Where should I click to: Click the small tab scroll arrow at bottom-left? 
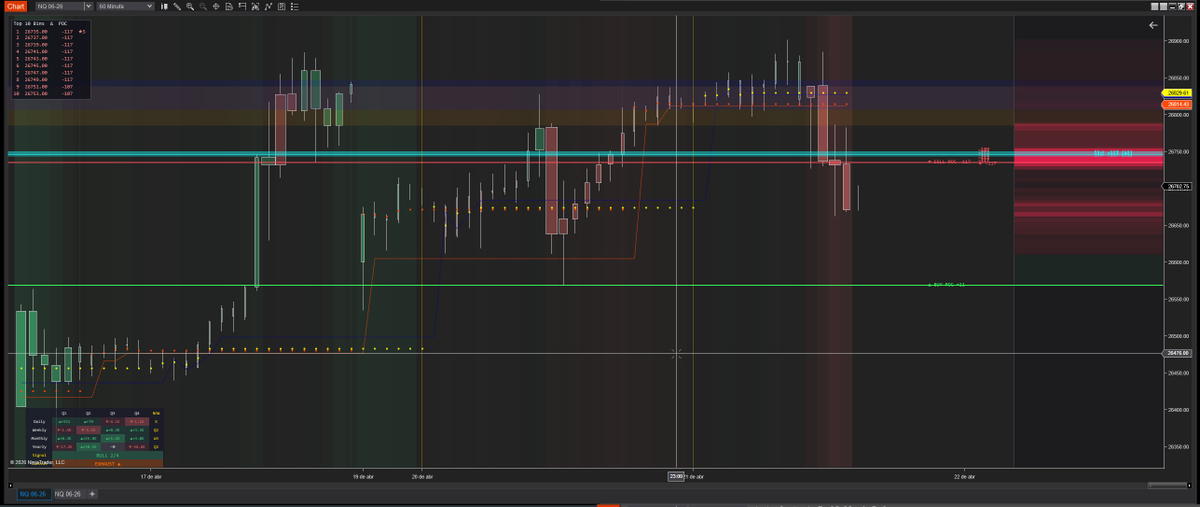tap(11, 485)
